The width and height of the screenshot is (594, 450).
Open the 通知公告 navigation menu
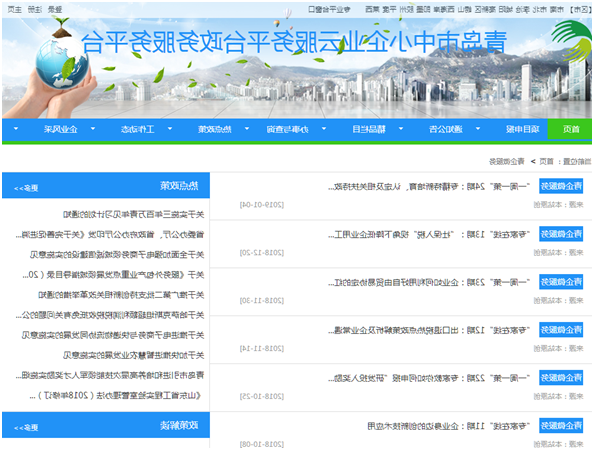(445, 129)
